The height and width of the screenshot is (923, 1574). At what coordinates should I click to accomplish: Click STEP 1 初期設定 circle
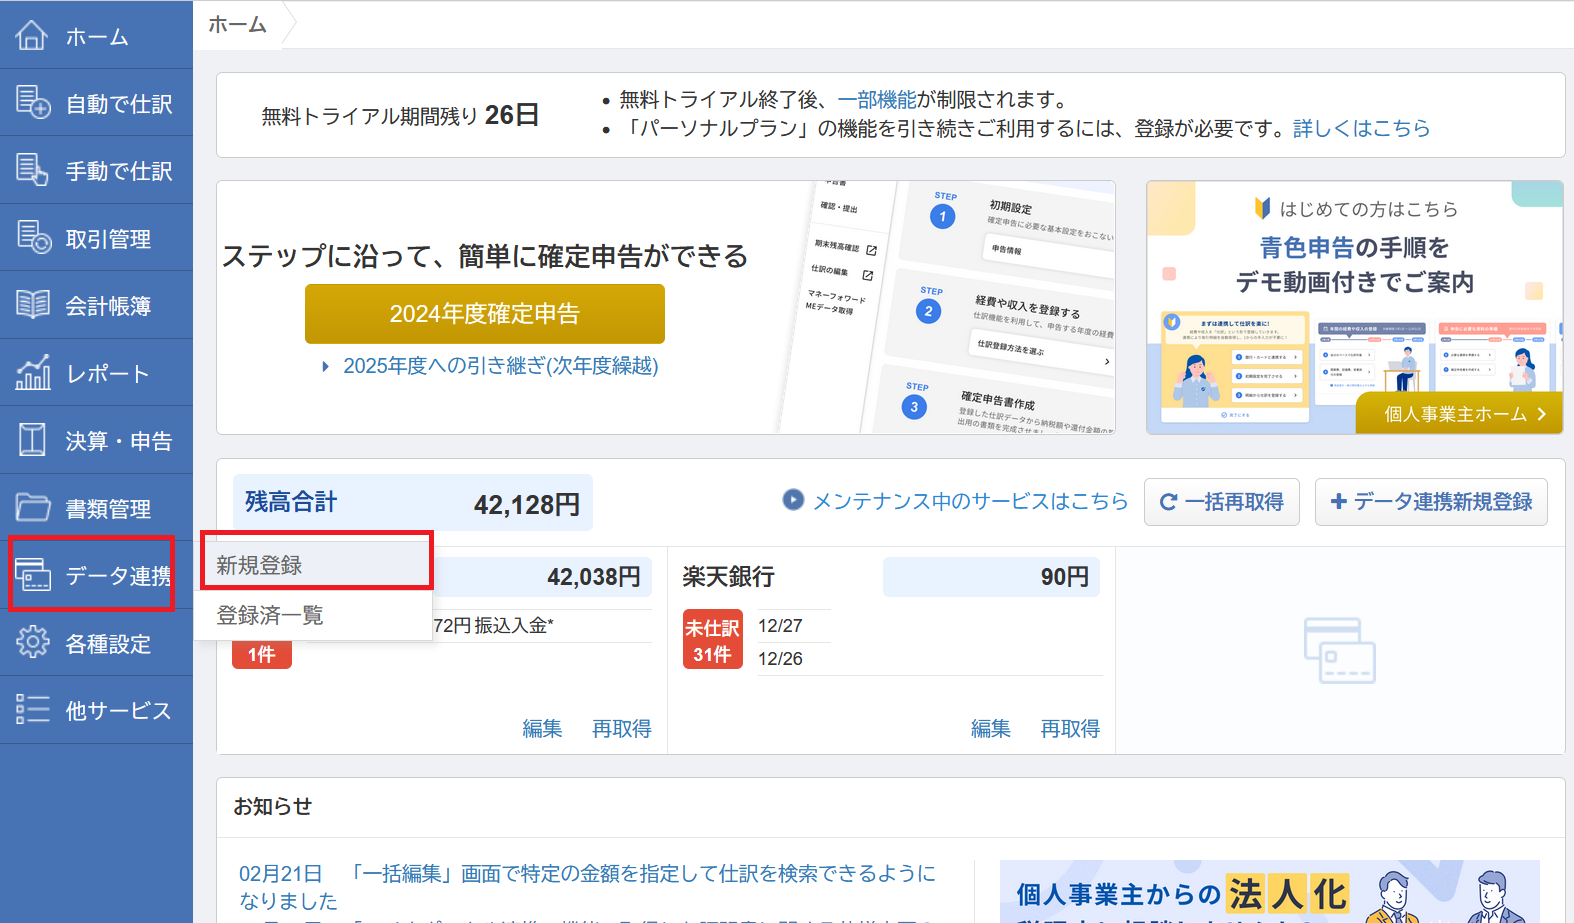pos(942,216)
